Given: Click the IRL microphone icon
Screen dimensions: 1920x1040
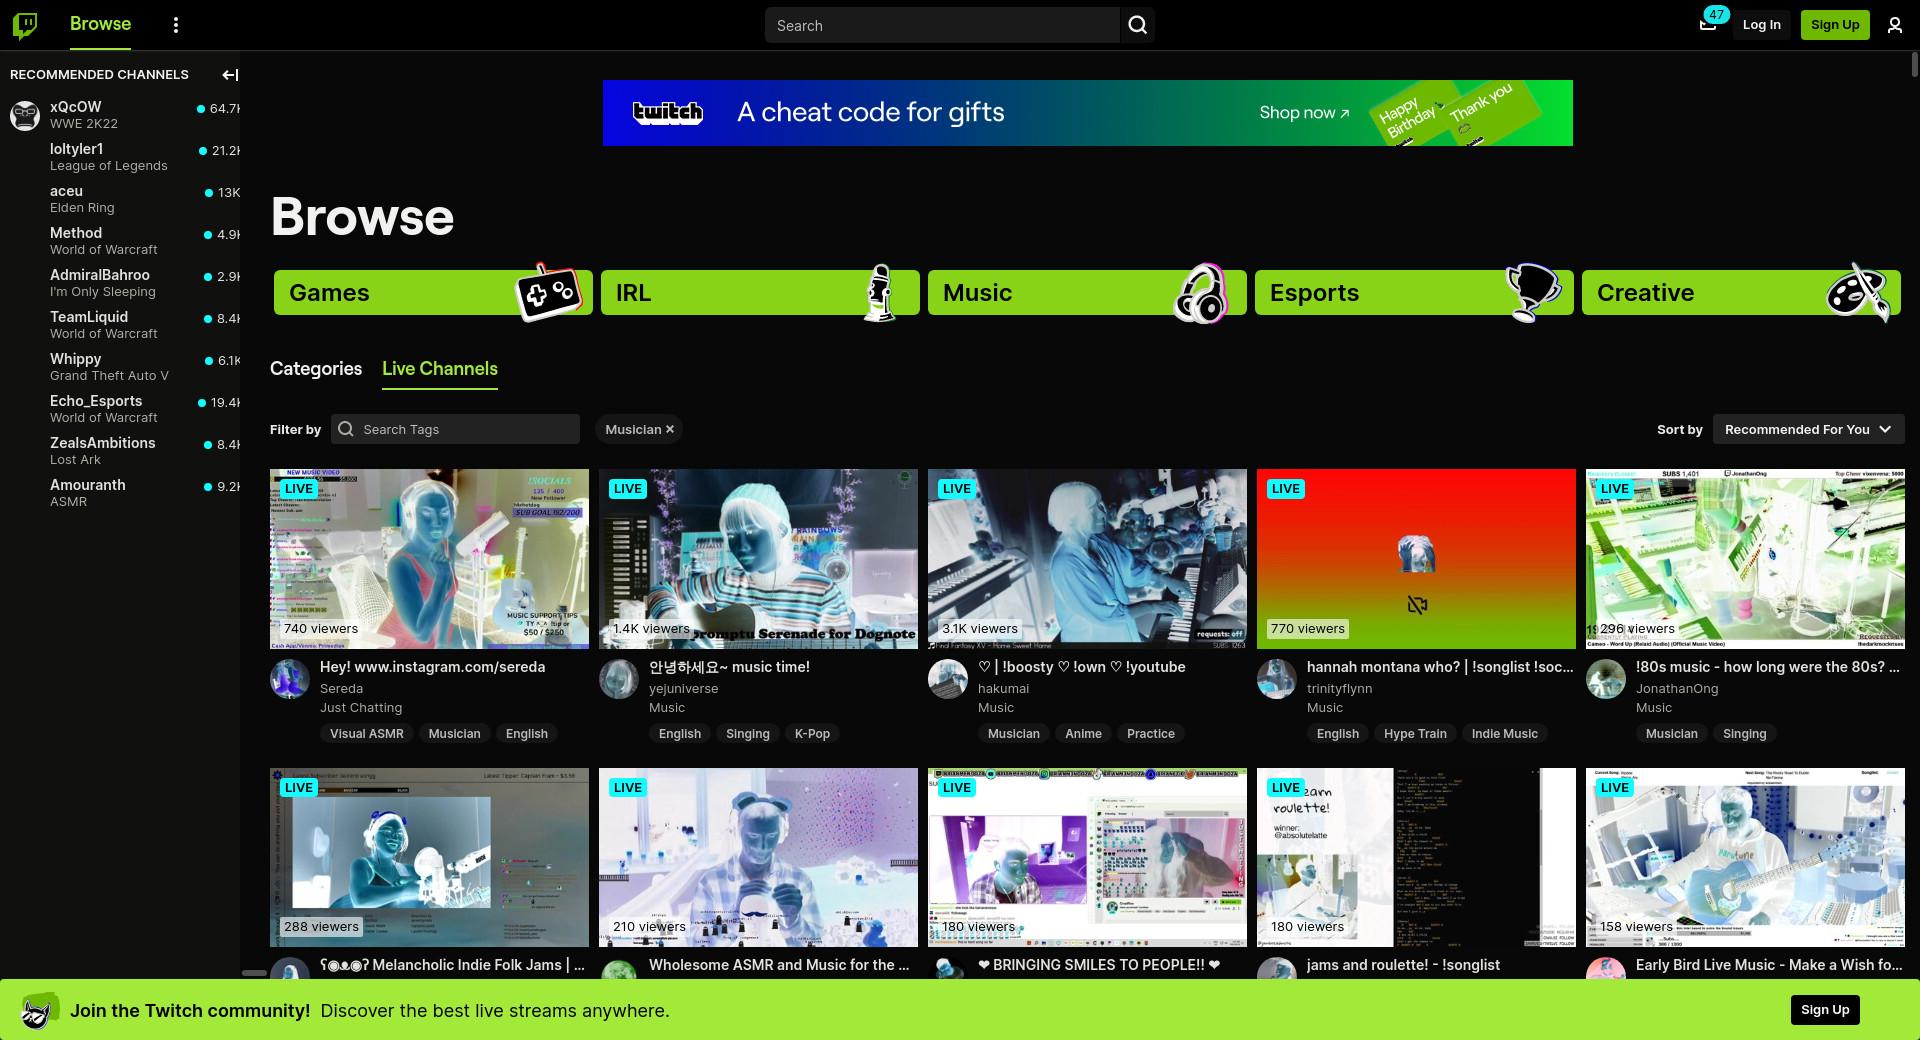Looking at the screenshot, I should pos(879,292).
